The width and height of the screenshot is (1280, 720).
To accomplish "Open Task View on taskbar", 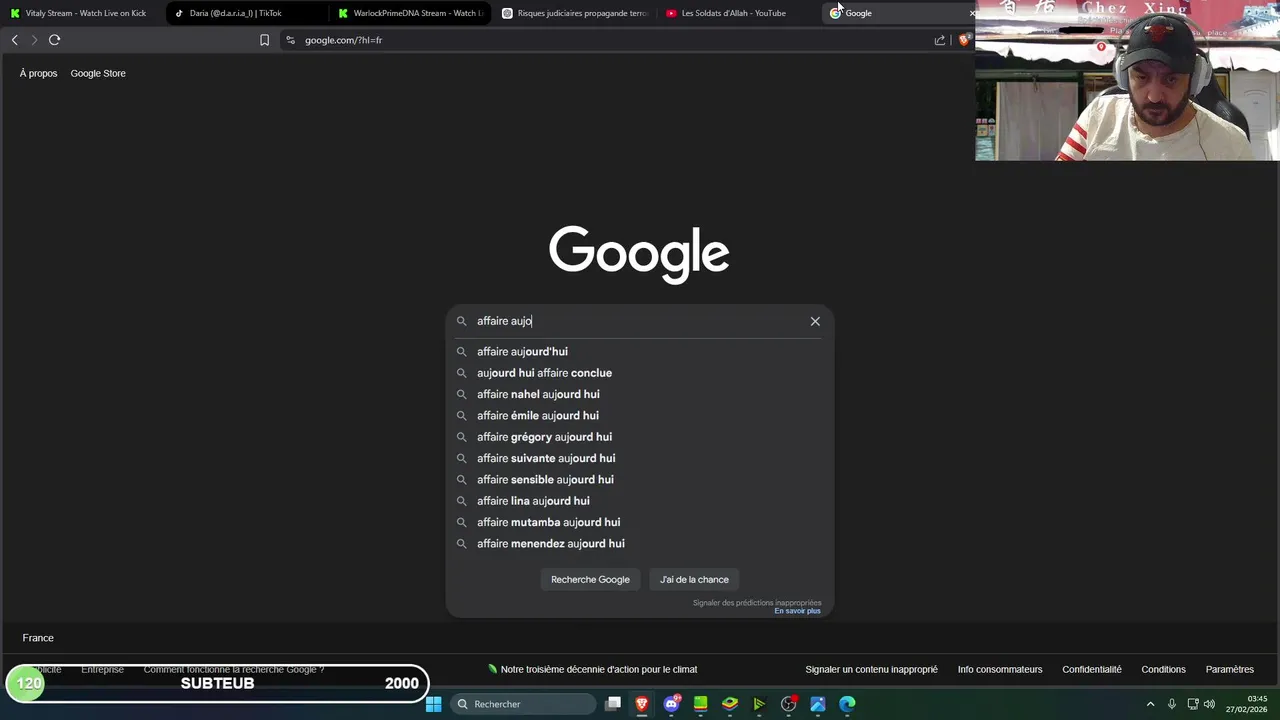I will [x=613, y=704].
